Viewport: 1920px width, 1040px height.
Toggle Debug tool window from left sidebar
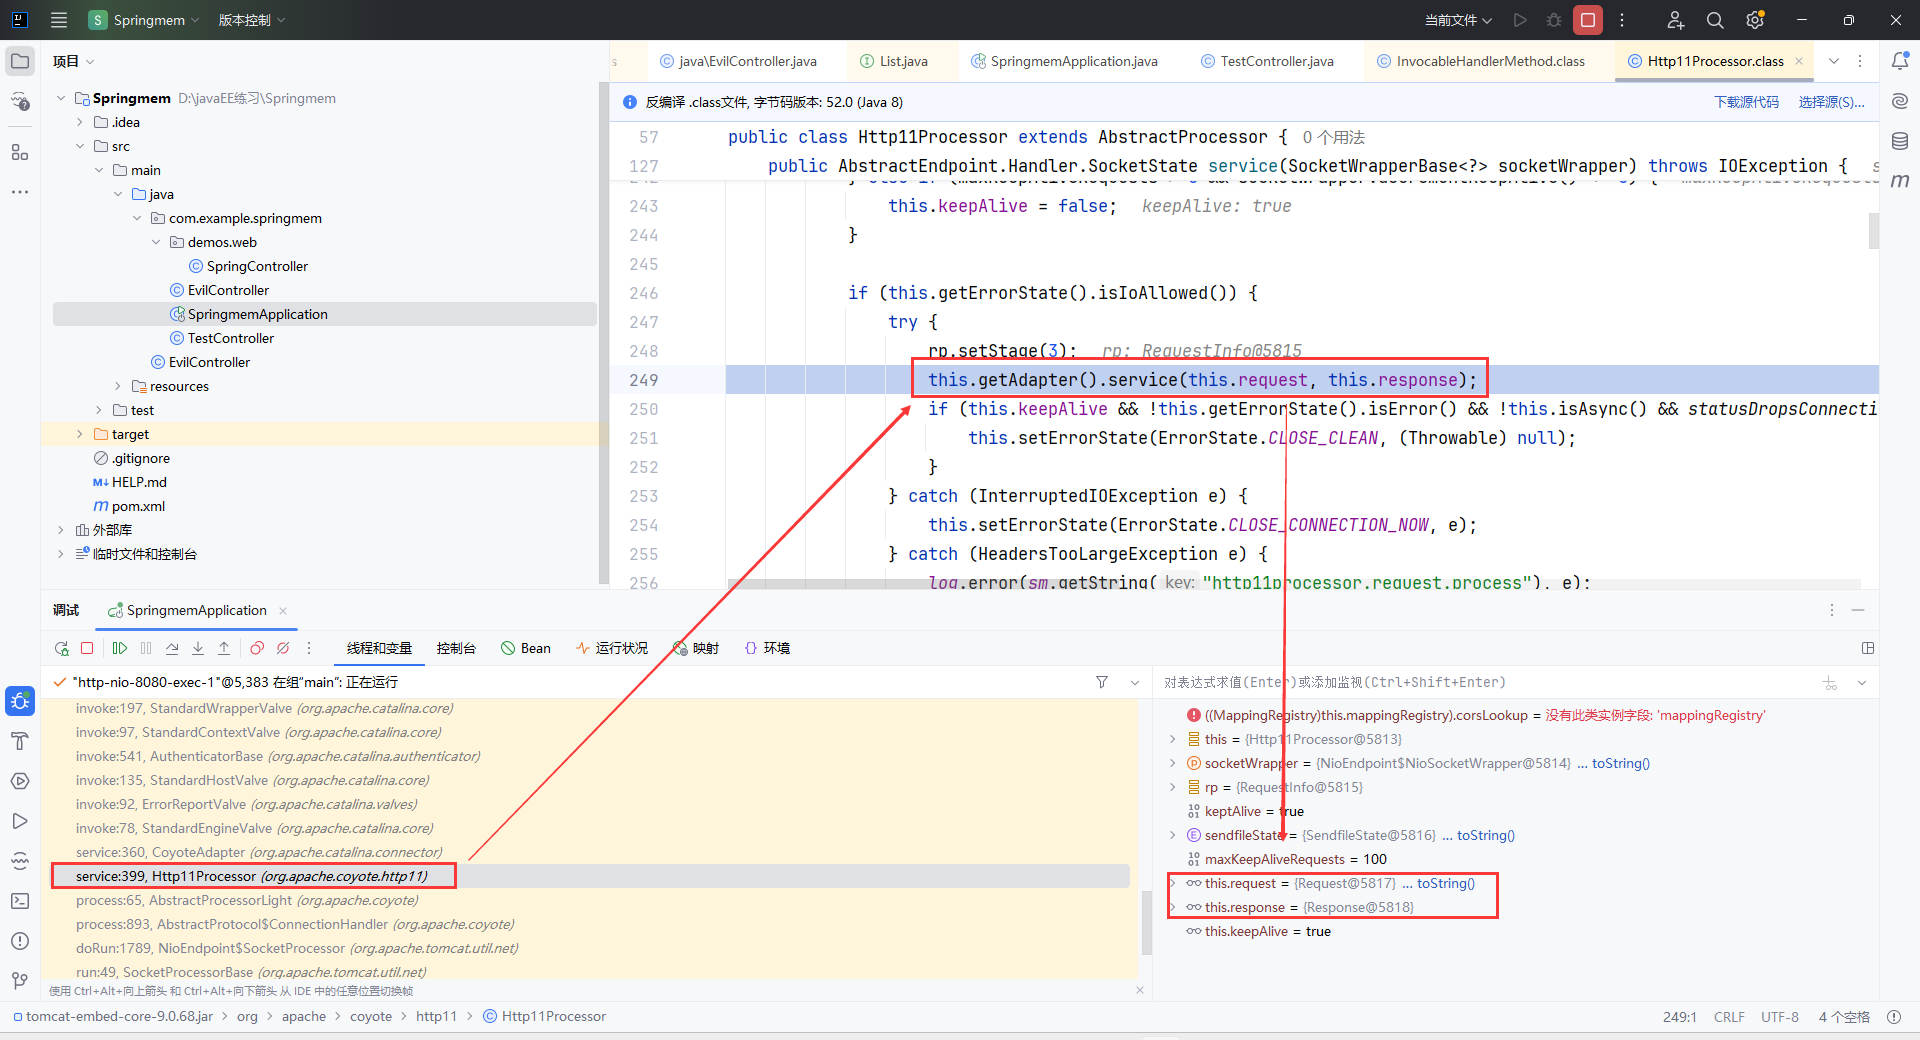point(20,701)
